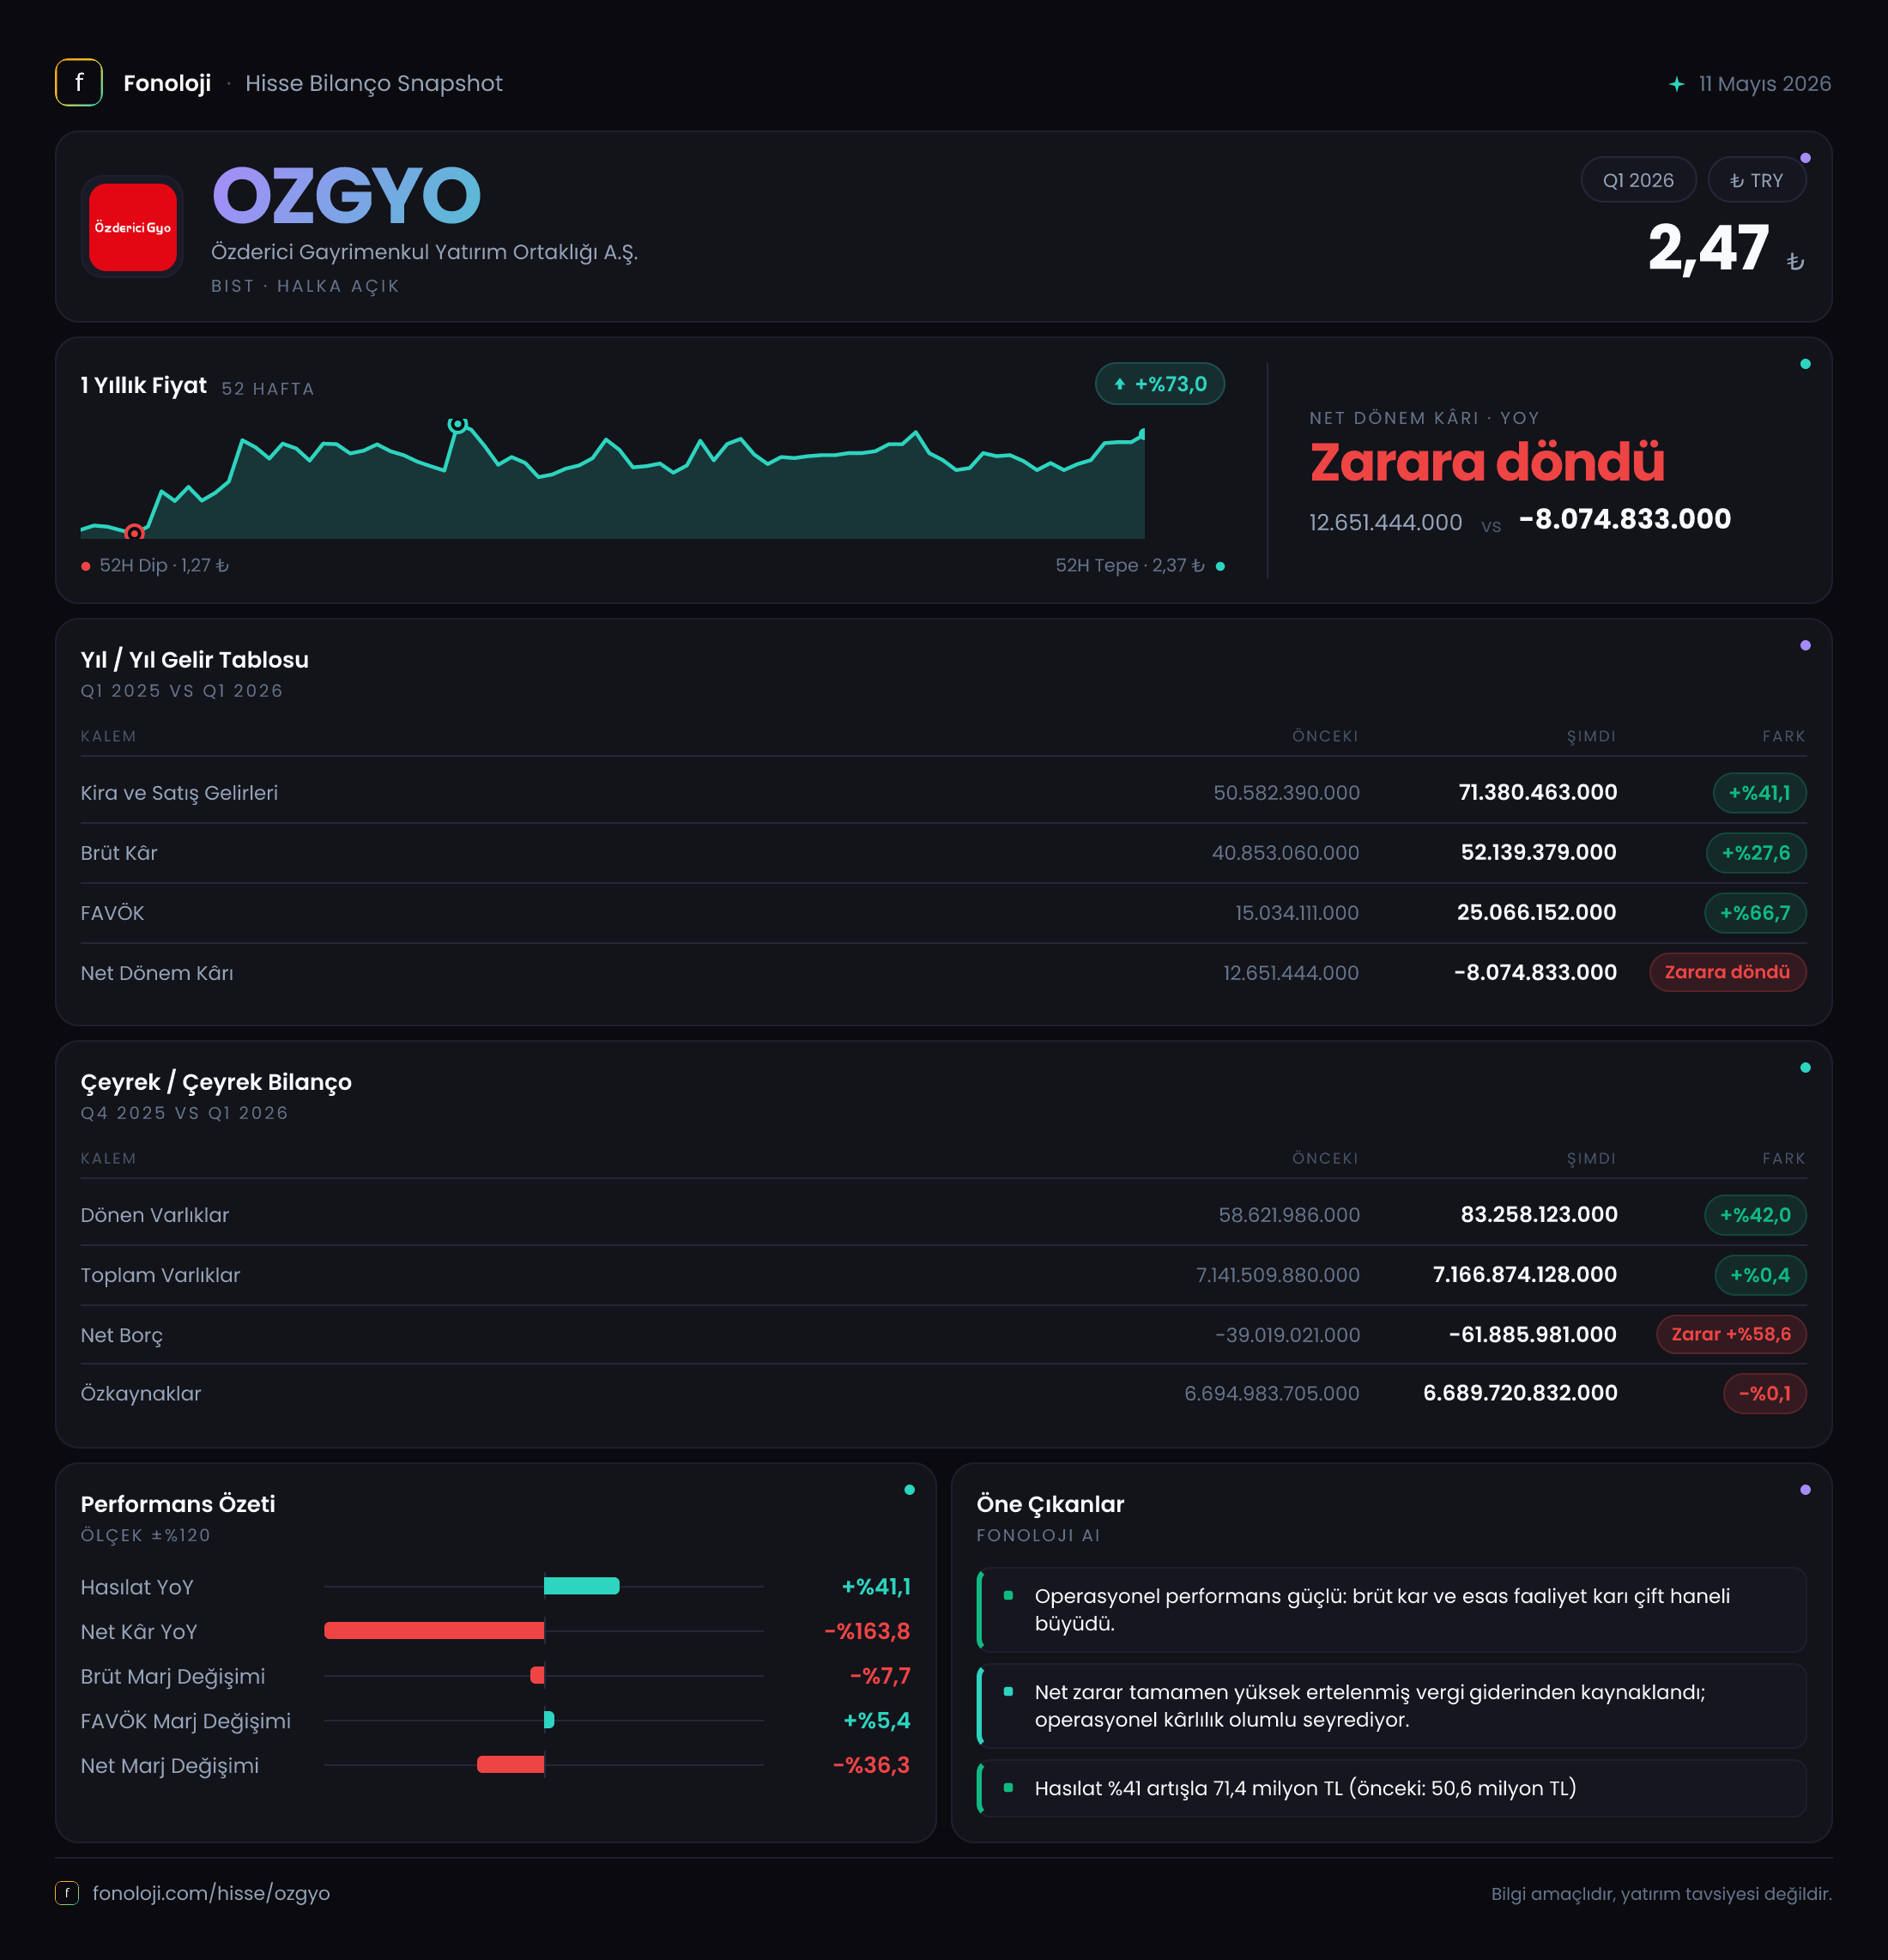Click the small "f" logo in the footer
The width and height of the screenshot is (1888, 1960).
[67, 1893]
